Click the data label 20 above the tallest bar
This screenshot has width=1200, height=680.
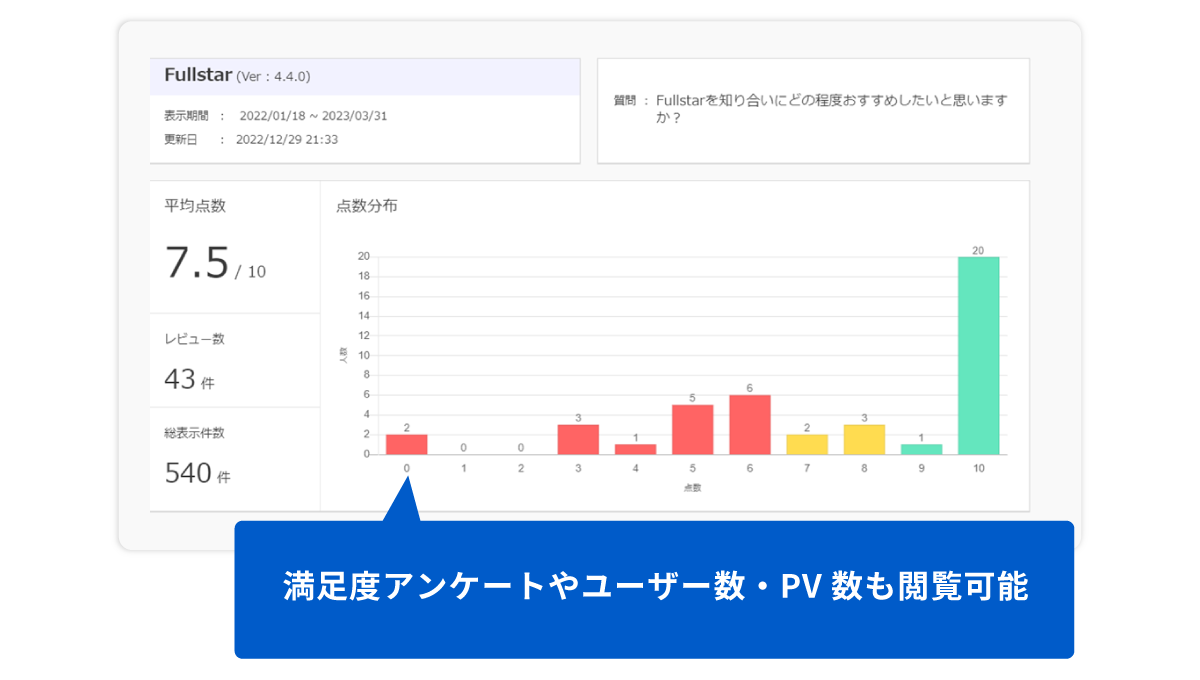[978, 250]
